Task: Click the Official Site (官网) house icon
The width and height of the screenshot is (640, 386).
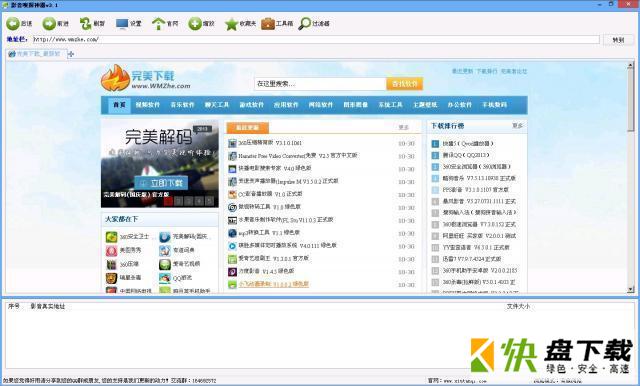Action: [x=158, y=24]
